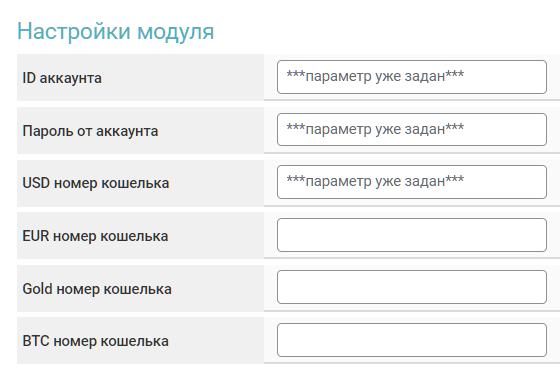Select the USD номер кошелька input box
The height and width of the screenshot is (368, 560).
pyautogui.click(x=412, y=182)
